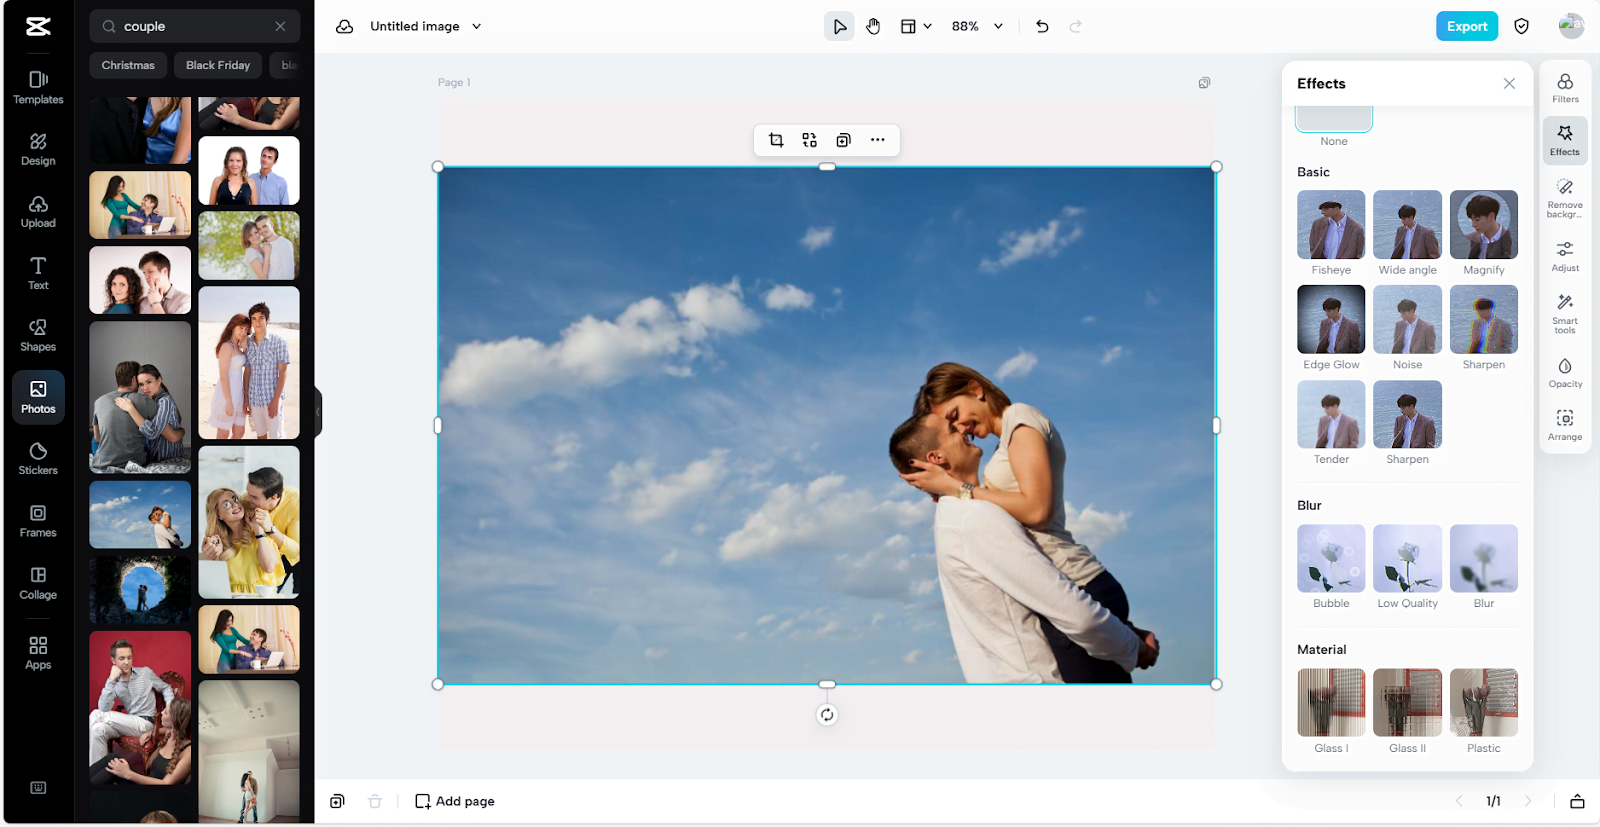Click the Opacity icon

[x=1564, y=372]
